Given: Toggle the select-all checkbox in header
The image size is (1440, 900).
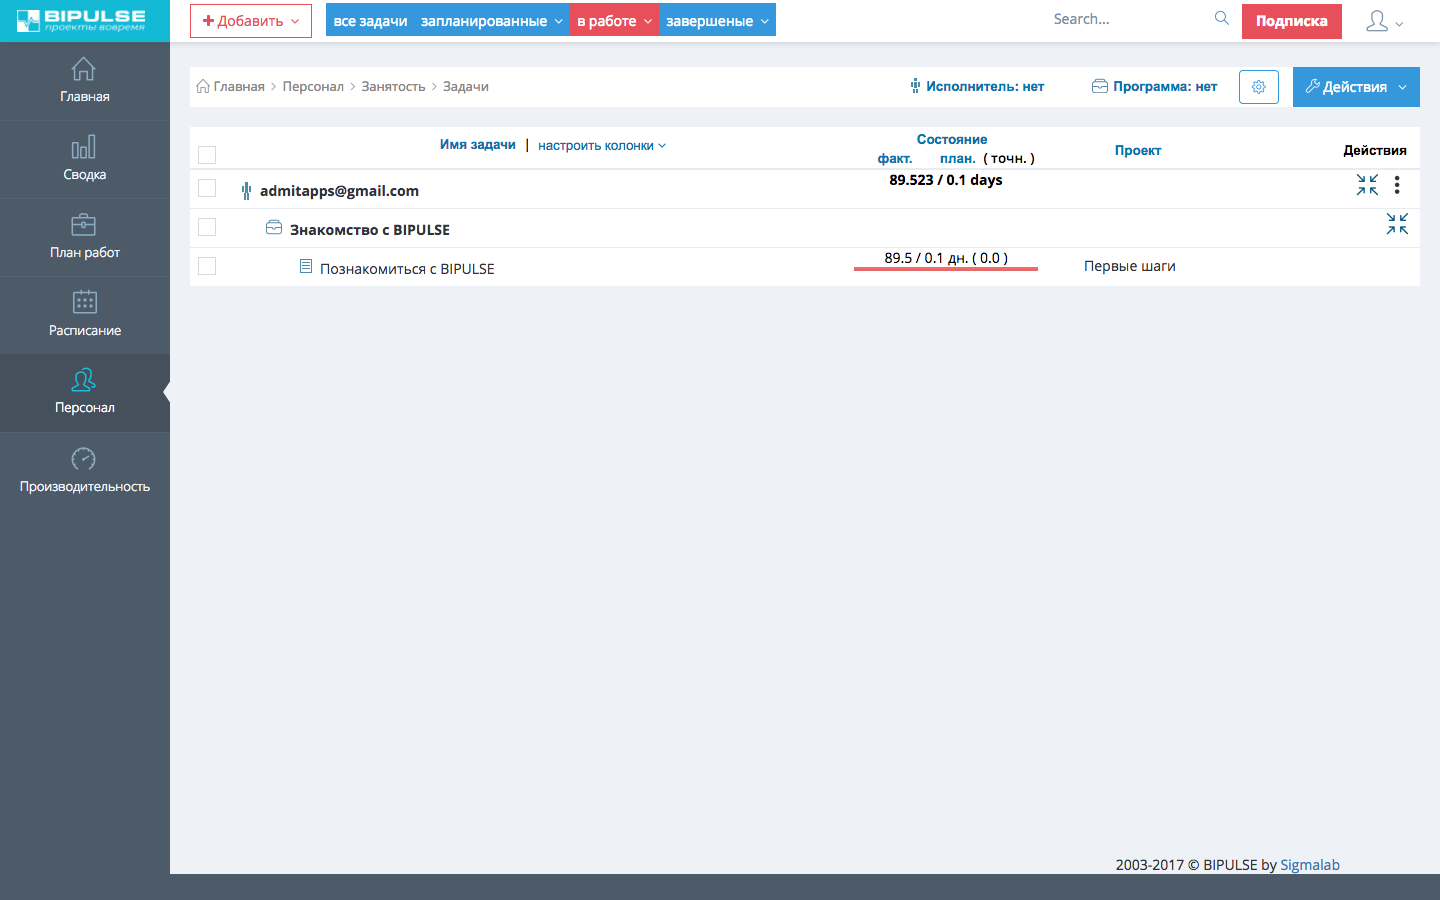Looking at the screenshot, I should [x=207, y=155].
